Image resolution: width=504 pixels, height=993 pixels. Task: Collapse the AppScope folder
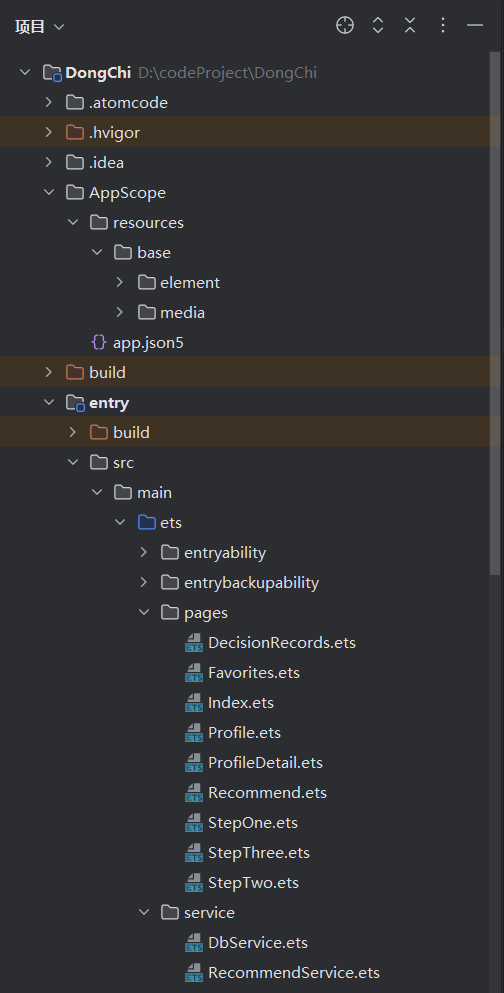[49, 193]
